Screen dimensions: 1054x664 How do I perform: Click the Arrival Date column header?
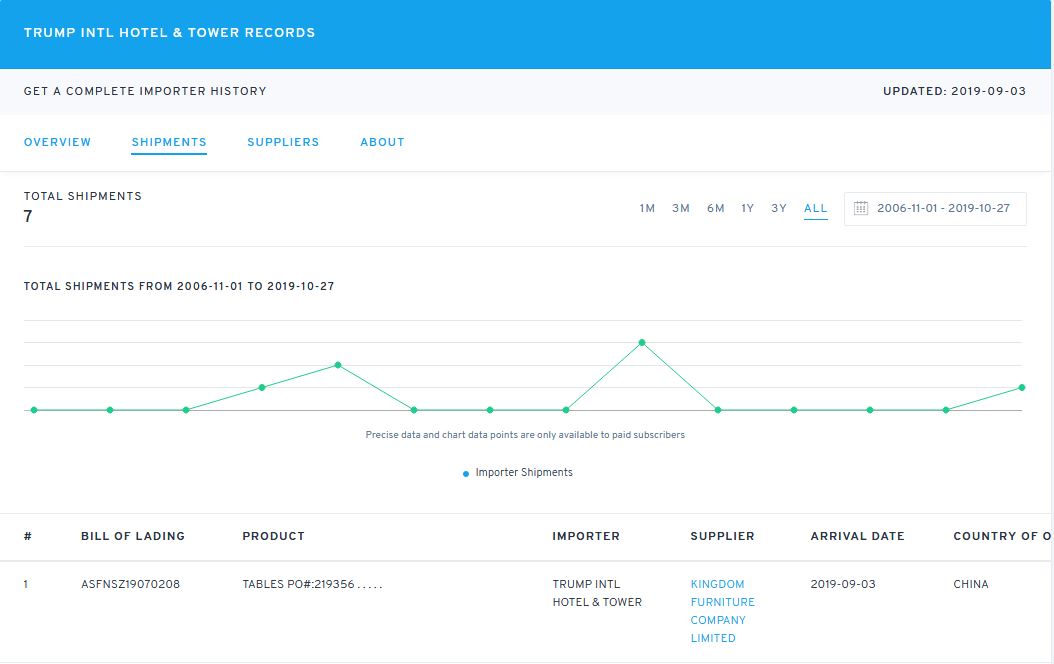[x=857, y=536]
